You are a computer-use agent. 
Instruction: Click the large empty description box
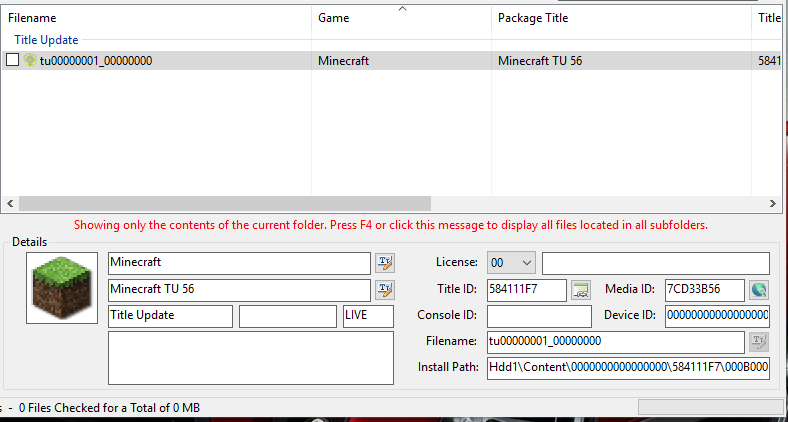point(250,358)
